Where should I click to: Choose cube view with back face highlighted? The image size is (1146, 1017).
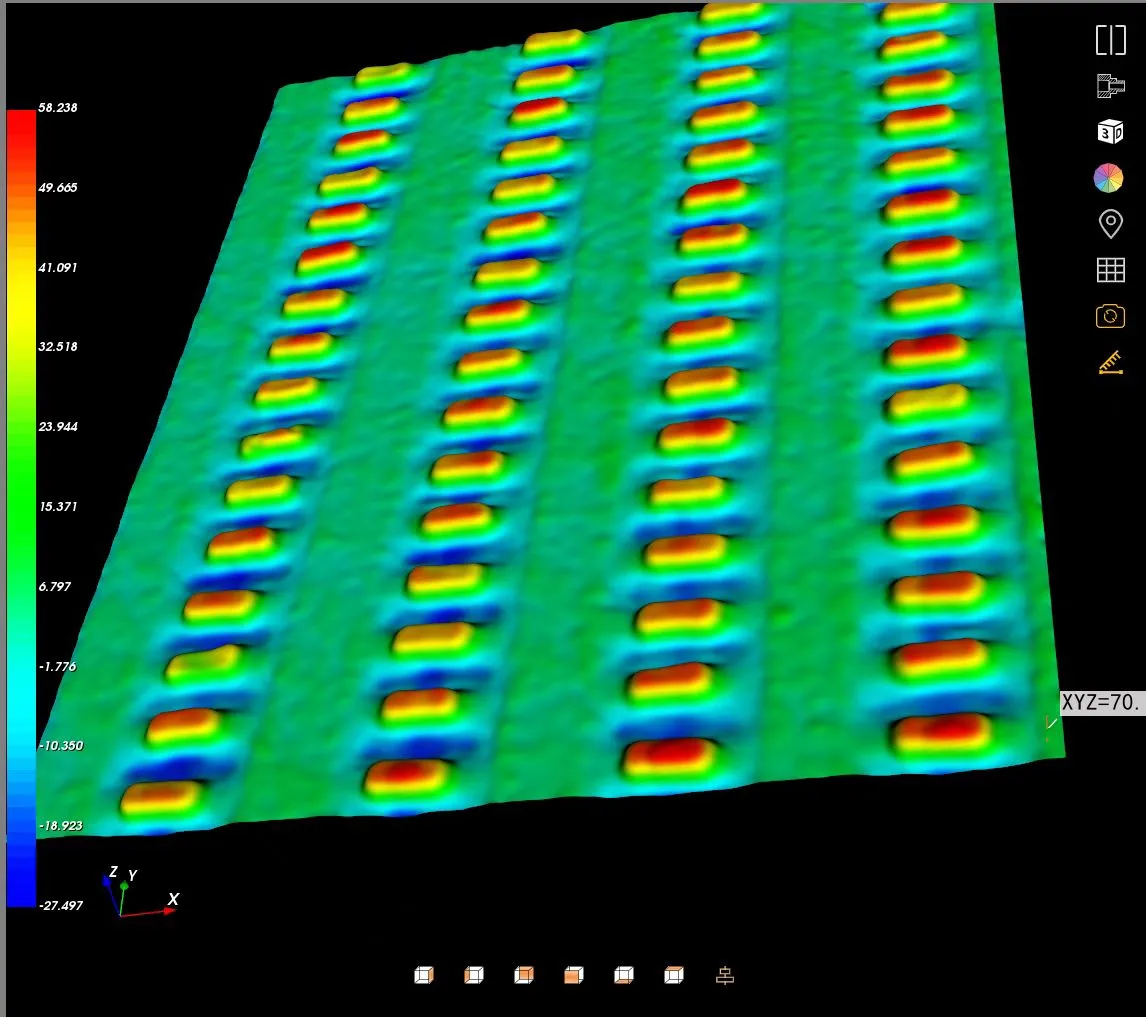(524, 975)
